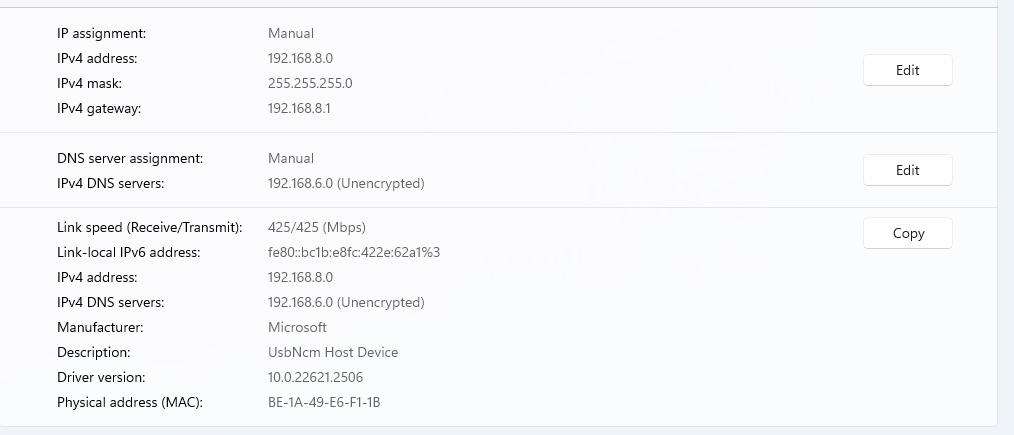Click the "IPv4 mask:" label

coord(89,83)
